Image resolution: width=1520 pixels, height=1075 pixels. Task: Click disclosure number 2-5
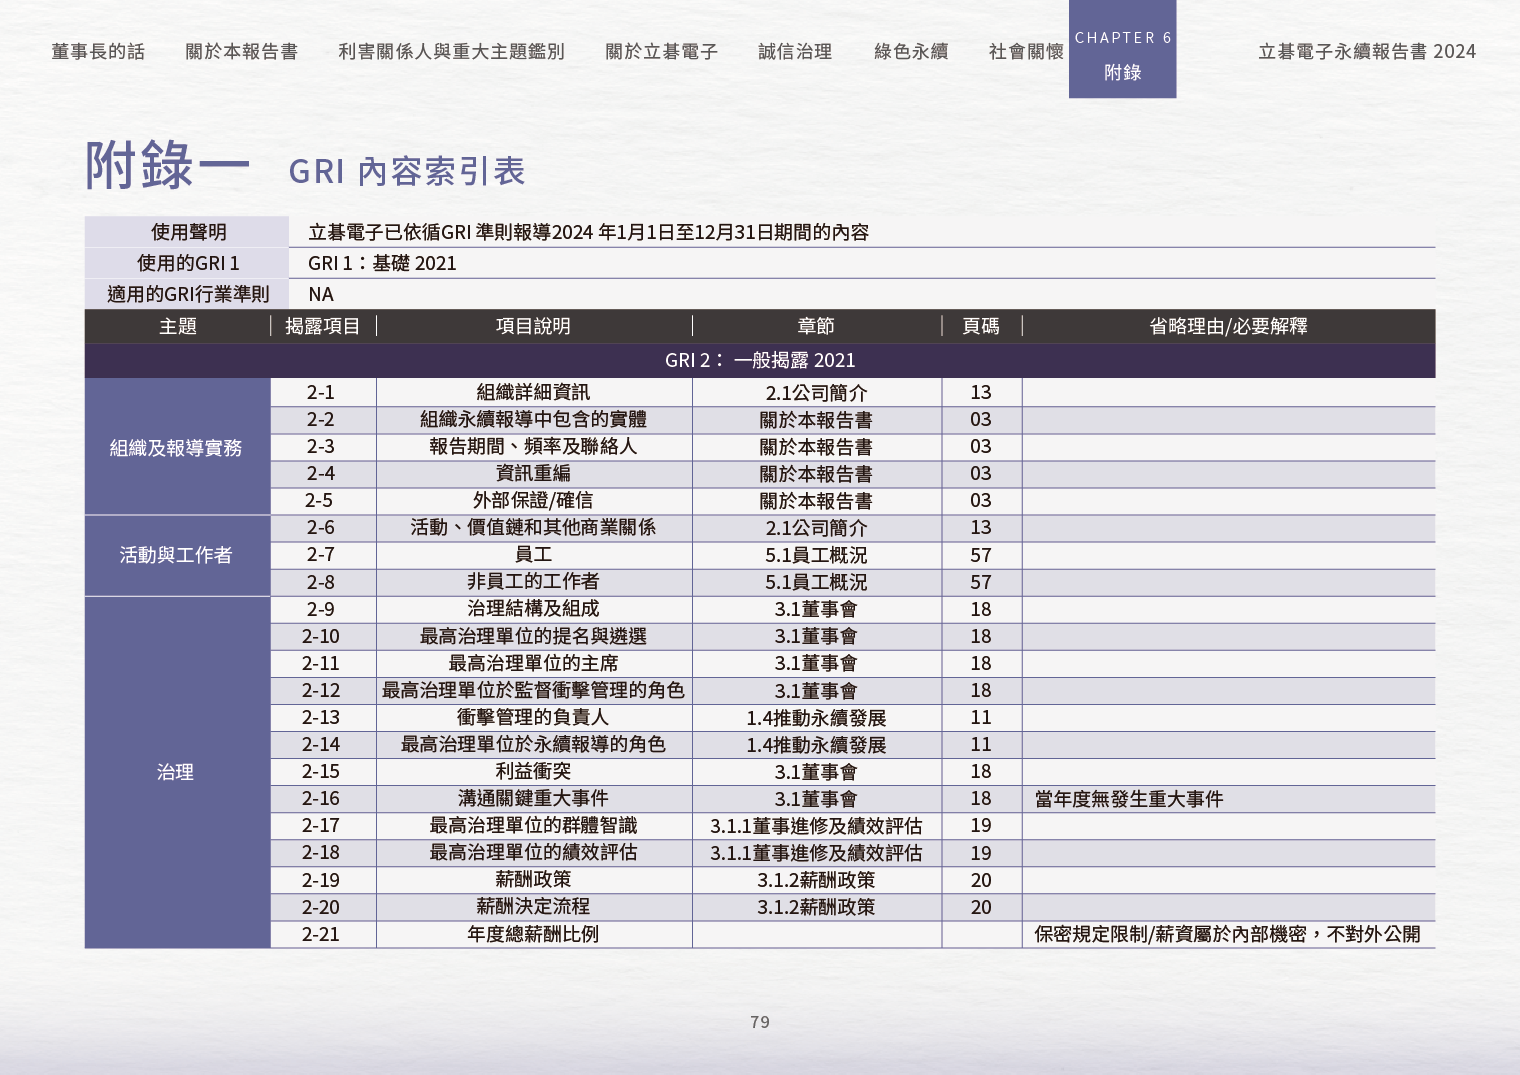coord(321,500)
